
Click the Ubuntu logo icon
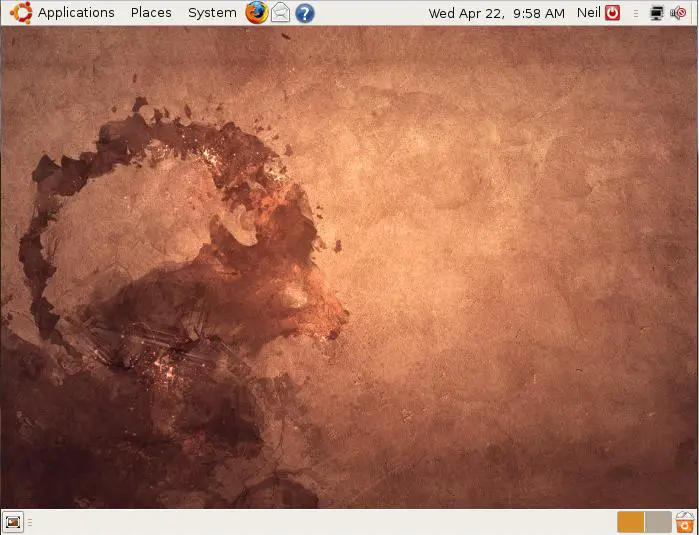pyautogui.click(x=20, y=13)
